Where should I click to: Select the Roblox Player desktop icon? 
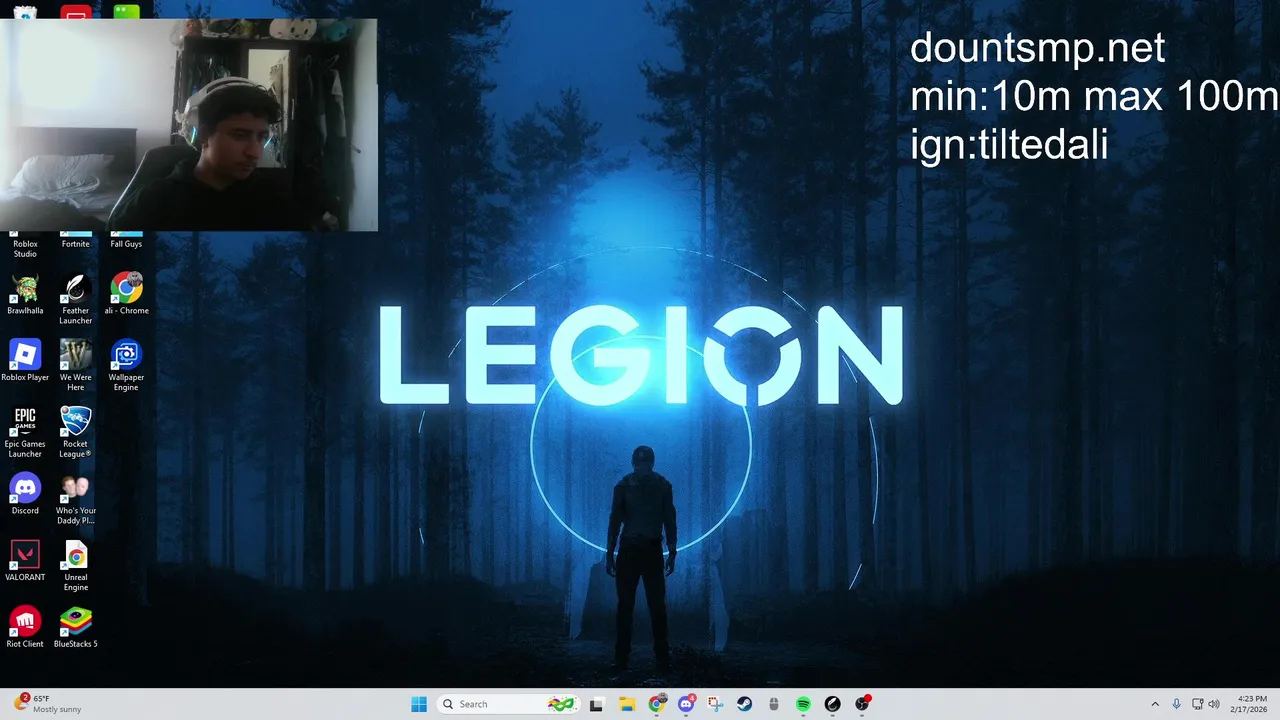pyautogui.click(x=25, y=361)
